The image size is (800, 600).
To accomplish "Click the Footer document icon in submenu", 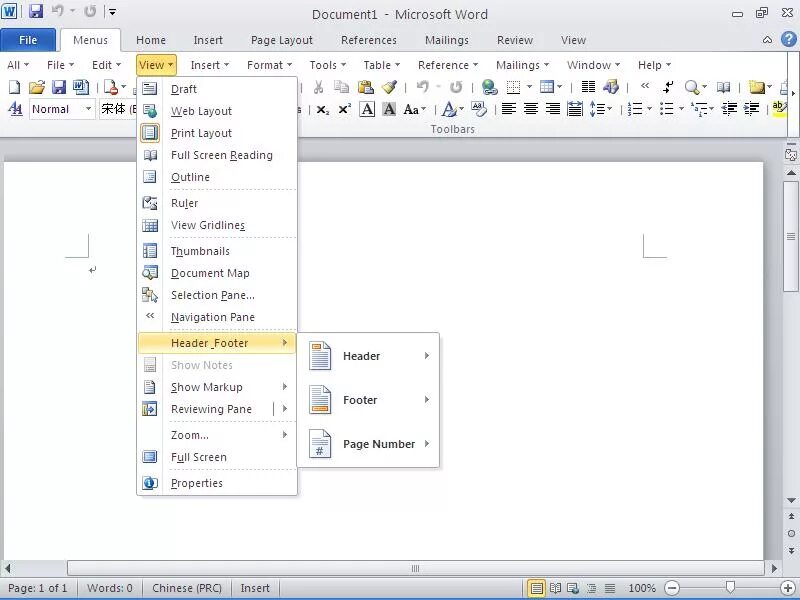I will pyautogui.click(x=320, y=399).
